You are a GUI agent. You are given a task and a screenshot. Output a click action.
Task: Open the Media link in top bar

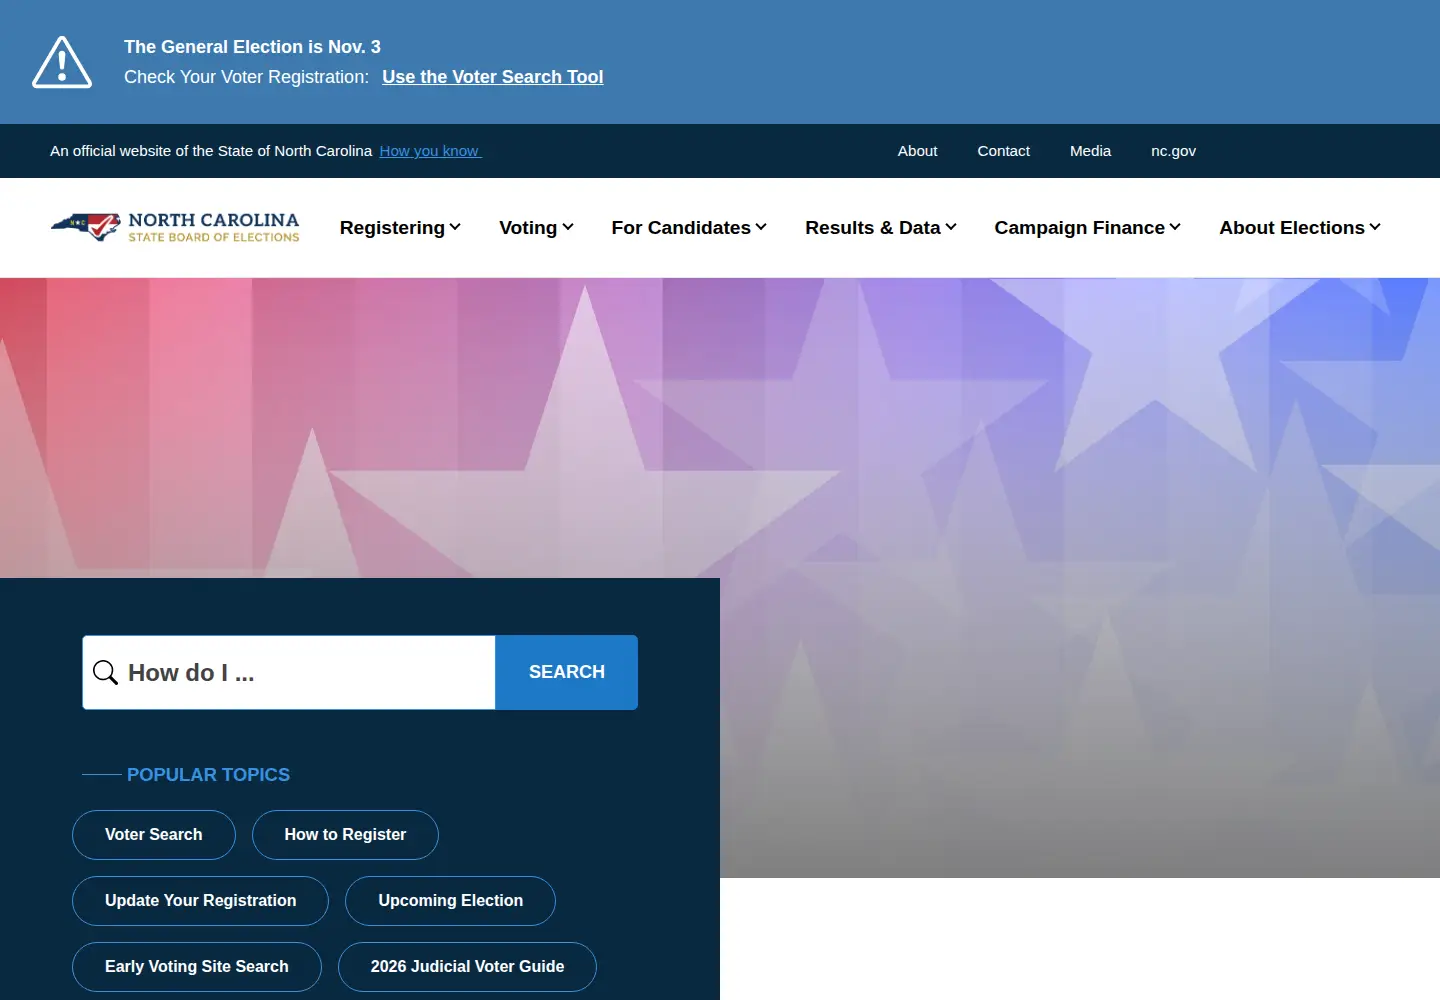pos(1090,151)
